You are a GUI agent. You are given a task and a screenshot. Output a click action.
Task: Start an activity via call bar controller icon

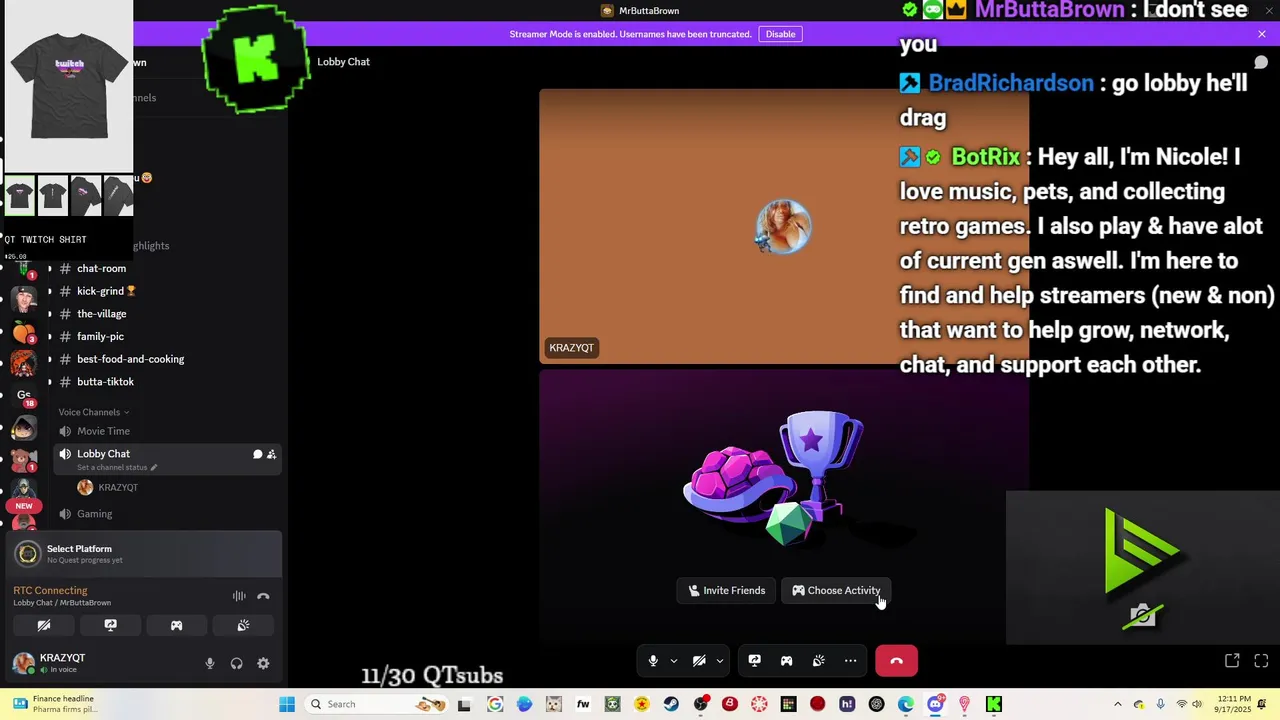point(787,661)
